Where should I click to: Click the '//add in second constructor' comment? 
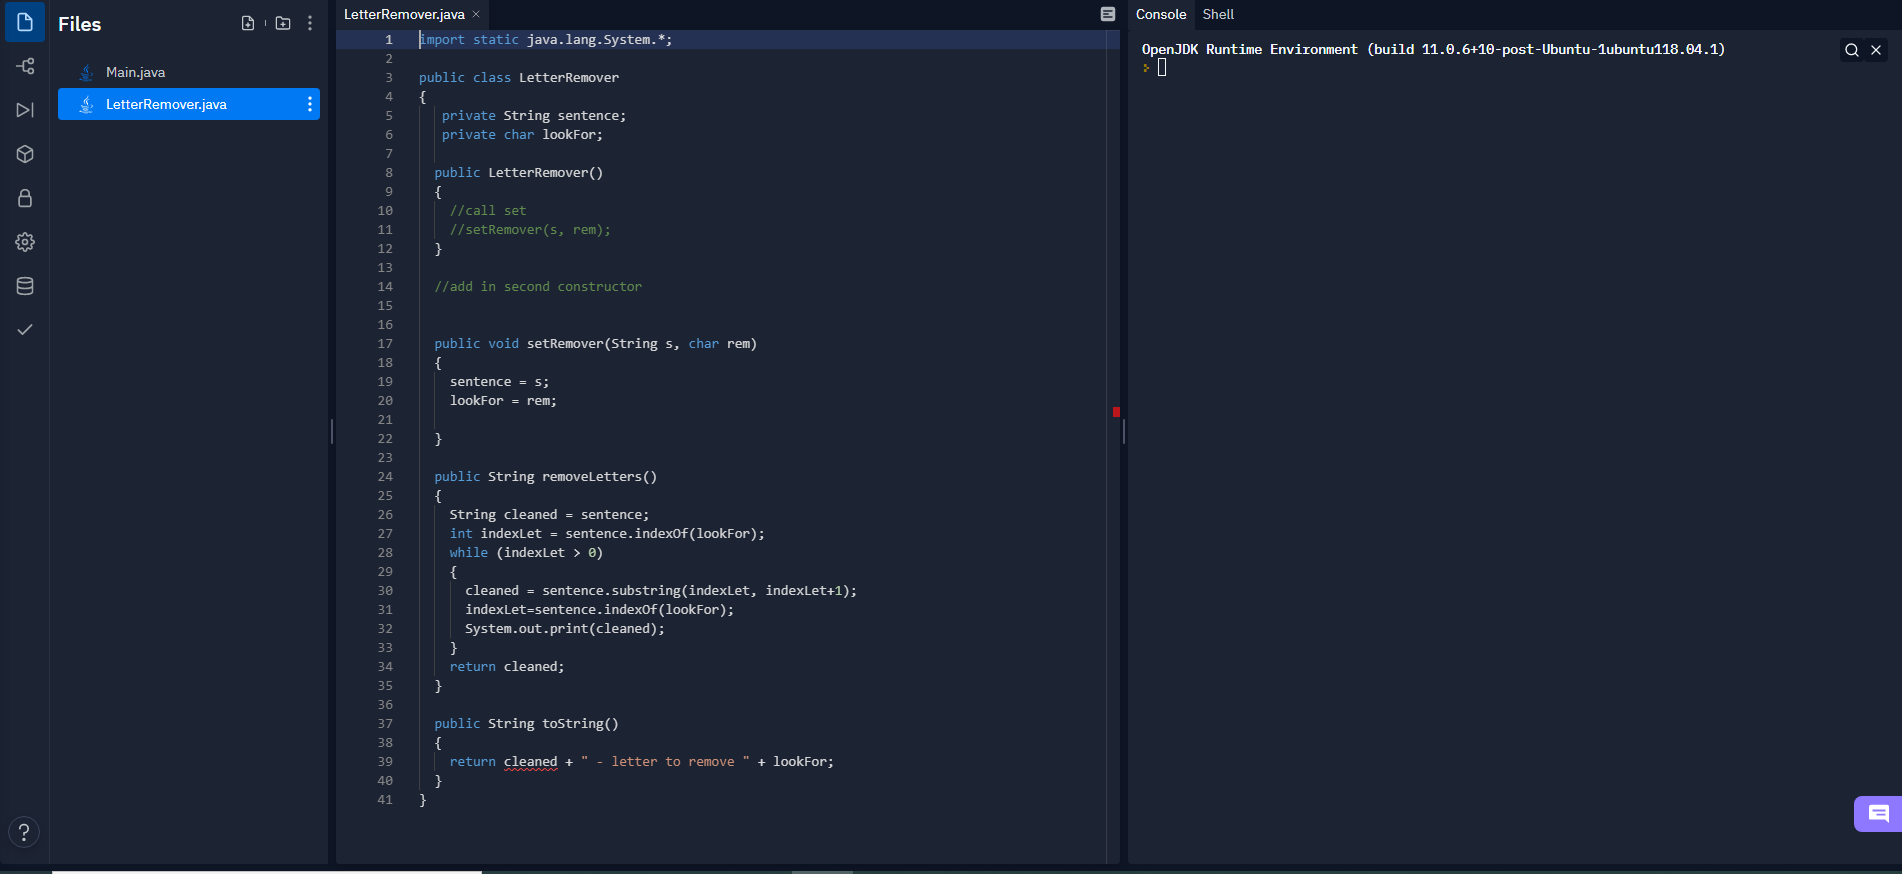click(x=538, y=286)
